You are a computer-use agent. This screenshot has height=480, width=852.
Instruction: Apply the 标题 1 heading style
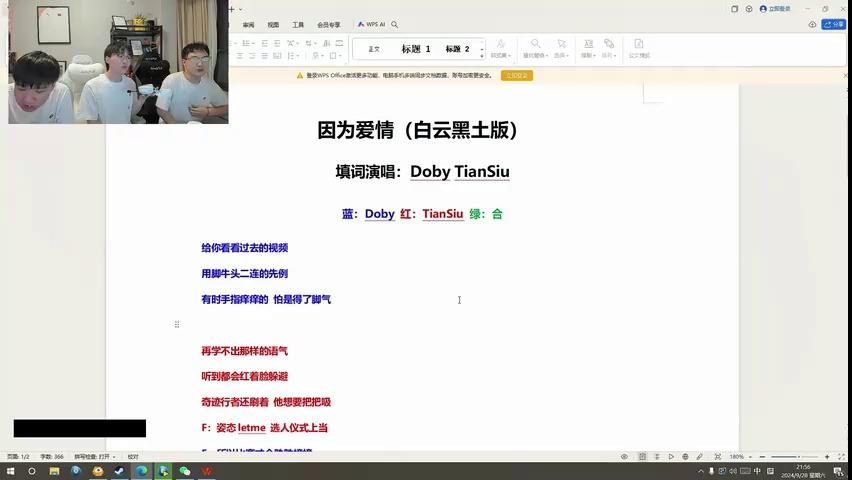[416, 49]
